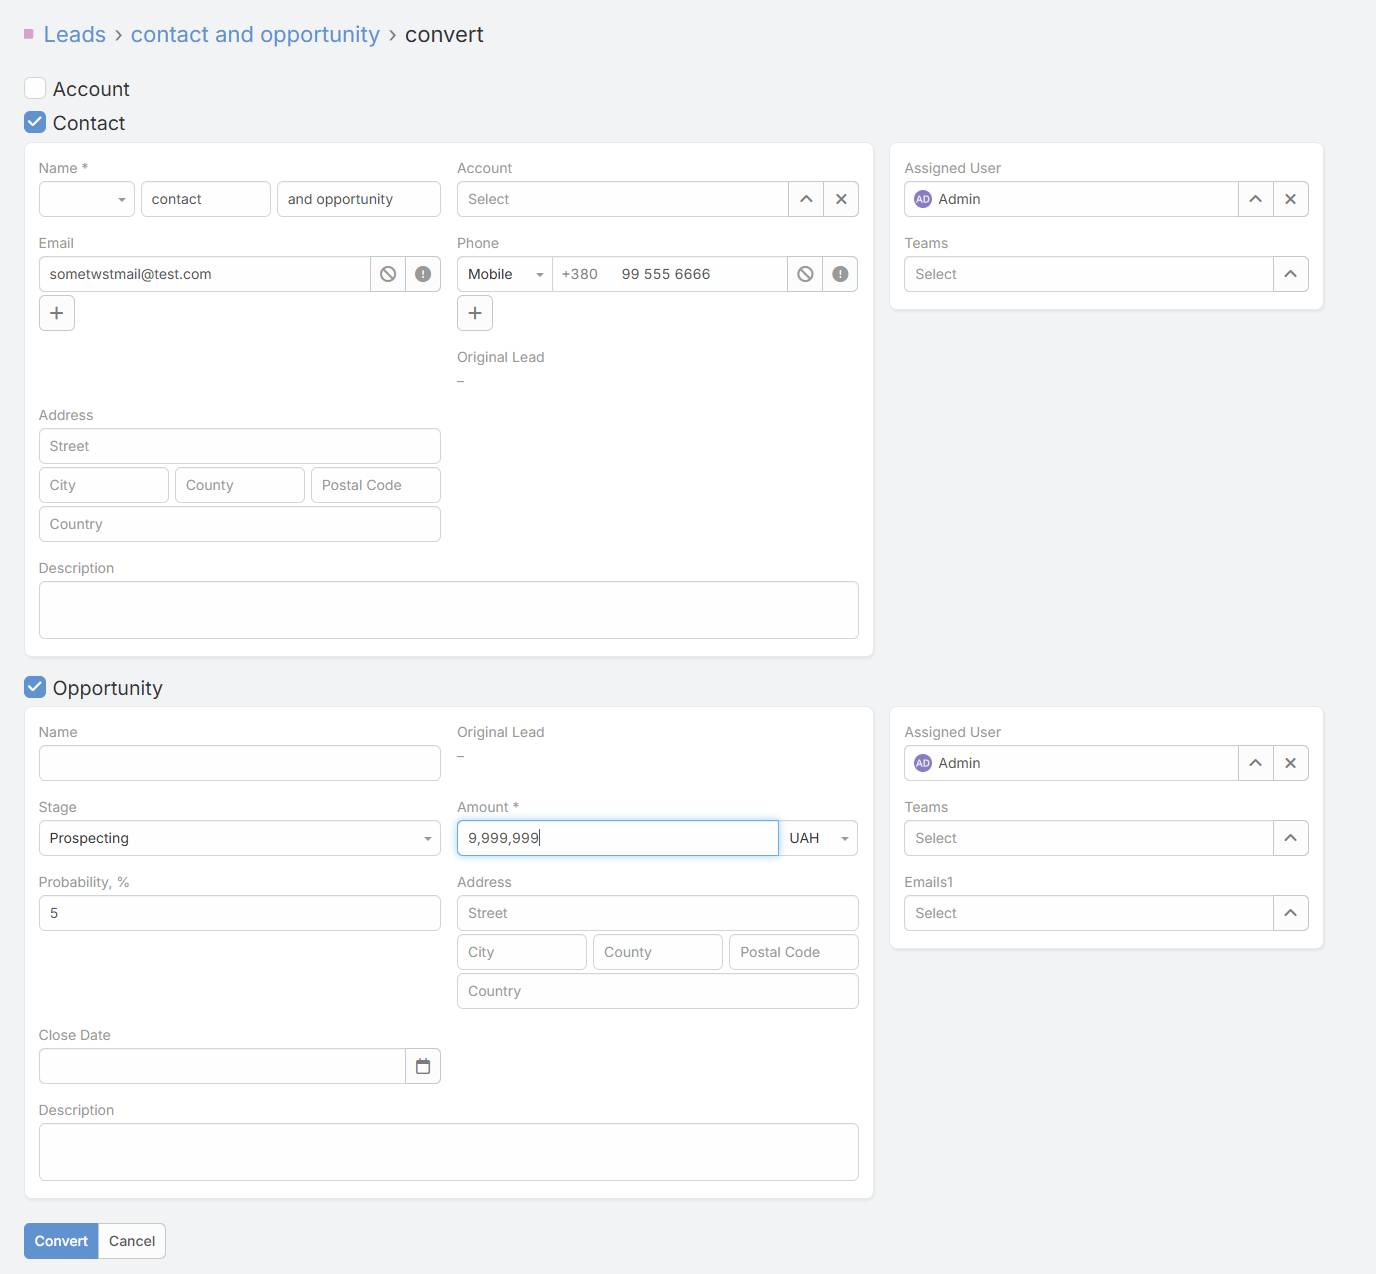Screen dimensions: 1376x1274
Task: Open the contact and opportunity breadcrumb link
Action: pyautogui.click(x=255, y=35)
